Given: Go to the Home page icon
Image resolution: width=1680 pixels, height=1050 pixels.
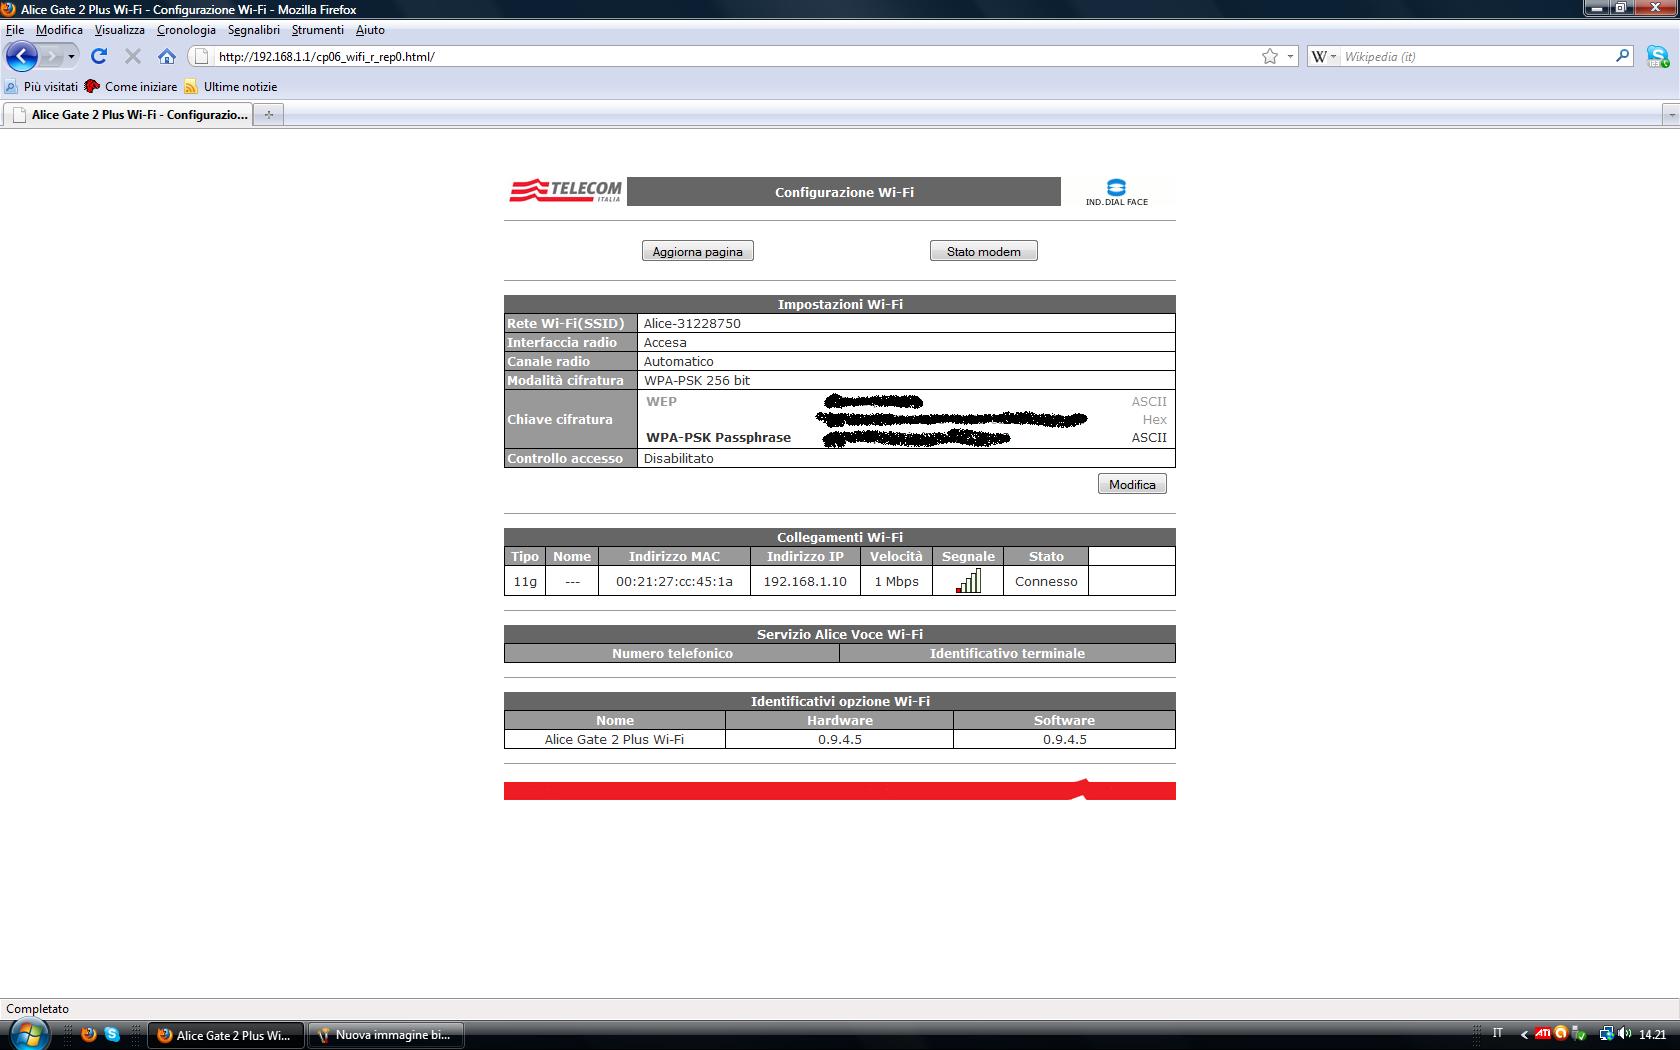Looking at the screenshot, I should pos(167,57).
